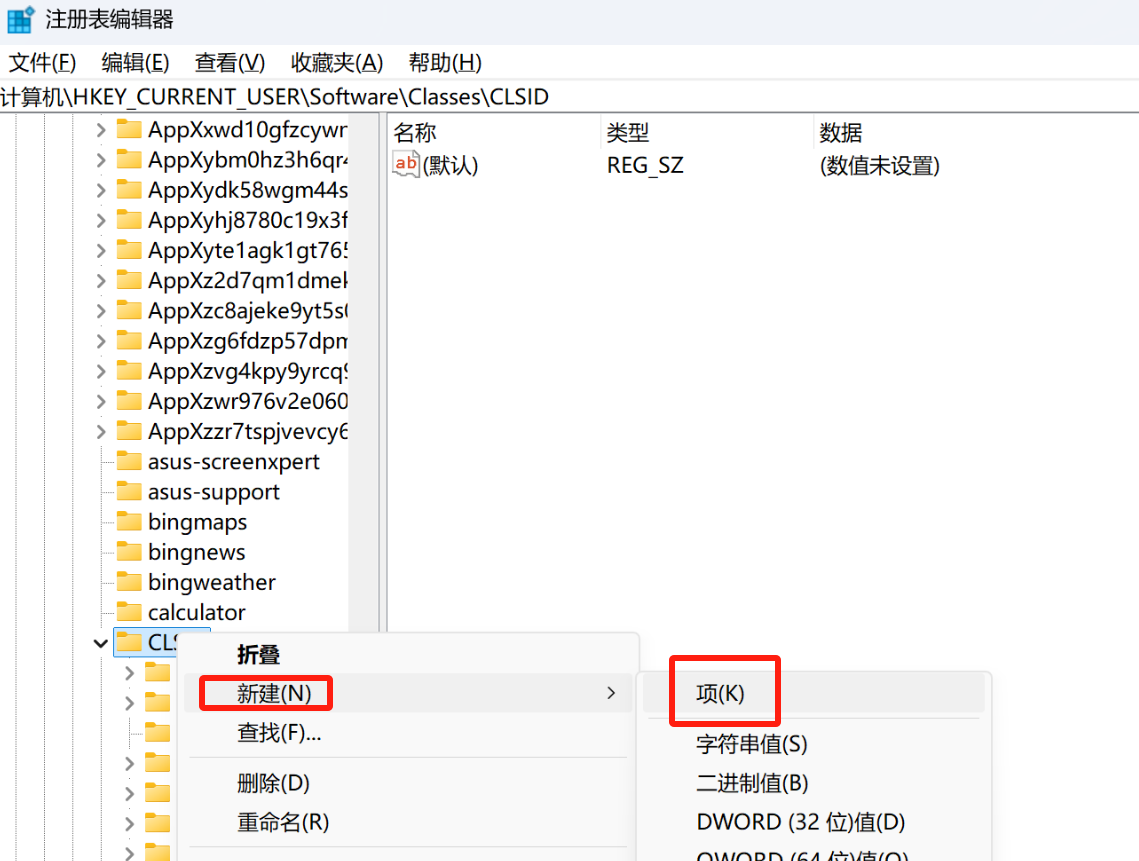Select the asus-support folder icon
The height and width of the screenshot is (861, 1139).
129,492
